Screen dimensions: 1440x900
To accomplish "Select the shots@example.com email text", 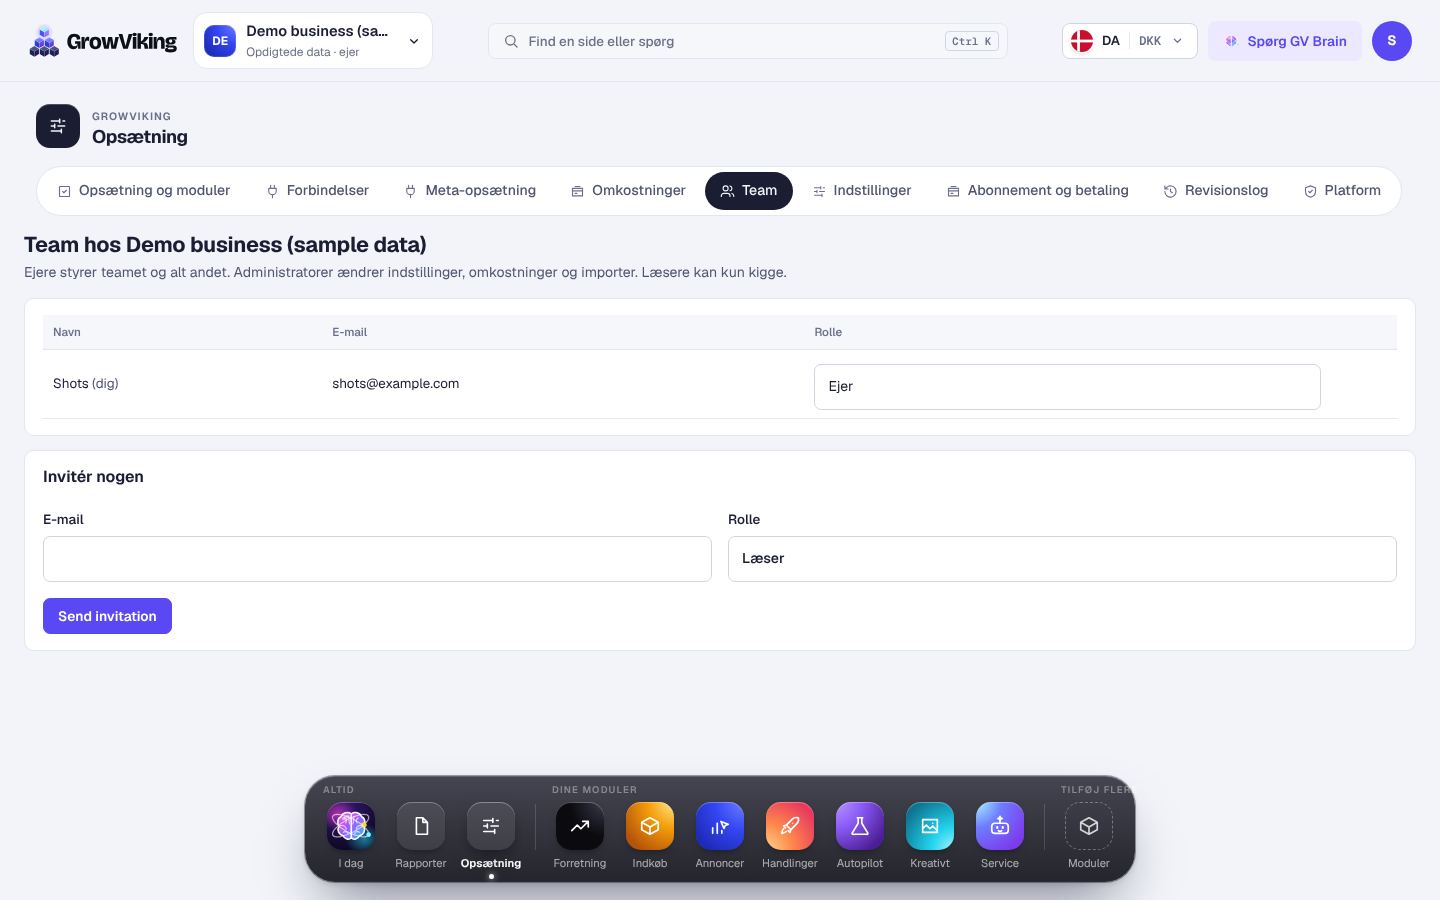I will (396, 384).
